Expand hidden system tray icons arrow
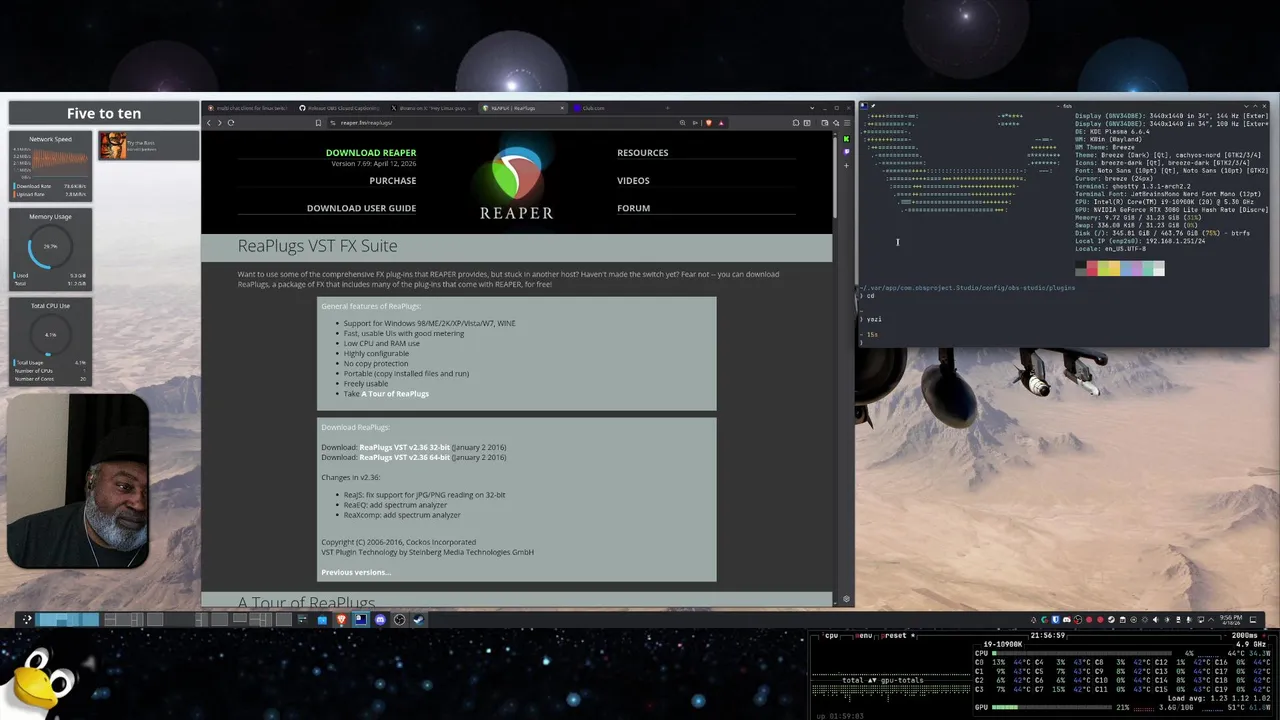1280x720 pixels. [1211, 619]
